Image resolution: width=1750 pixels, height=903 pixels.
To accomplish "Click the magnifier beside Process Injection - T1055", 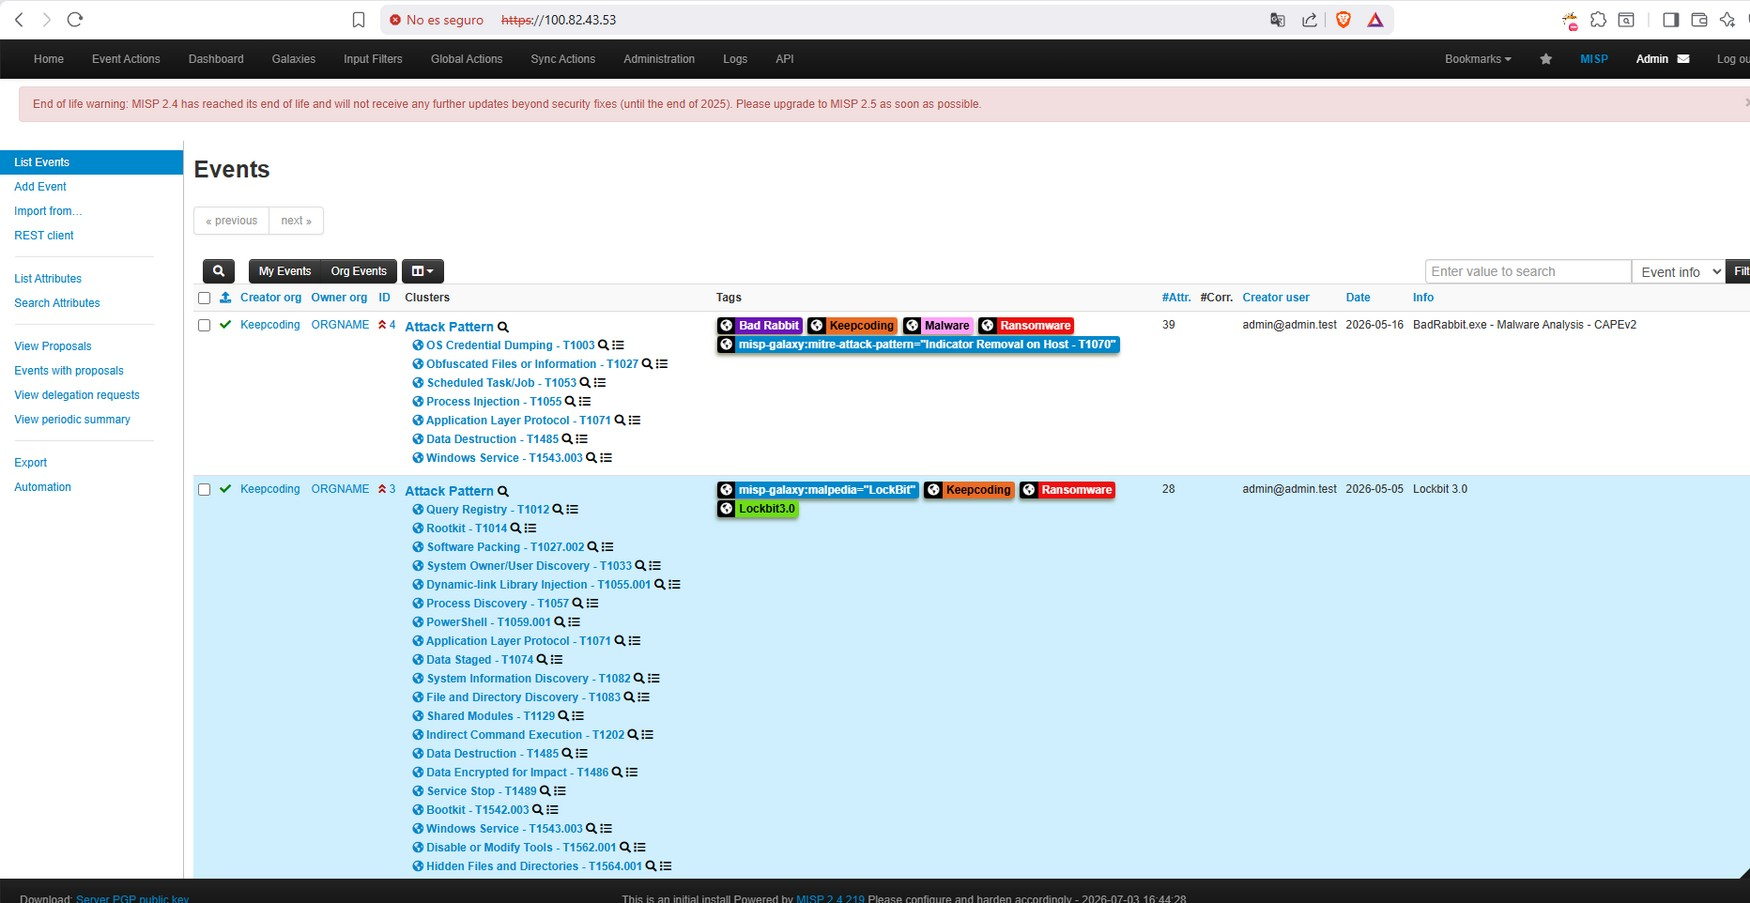I will click(x=570, y=402).
